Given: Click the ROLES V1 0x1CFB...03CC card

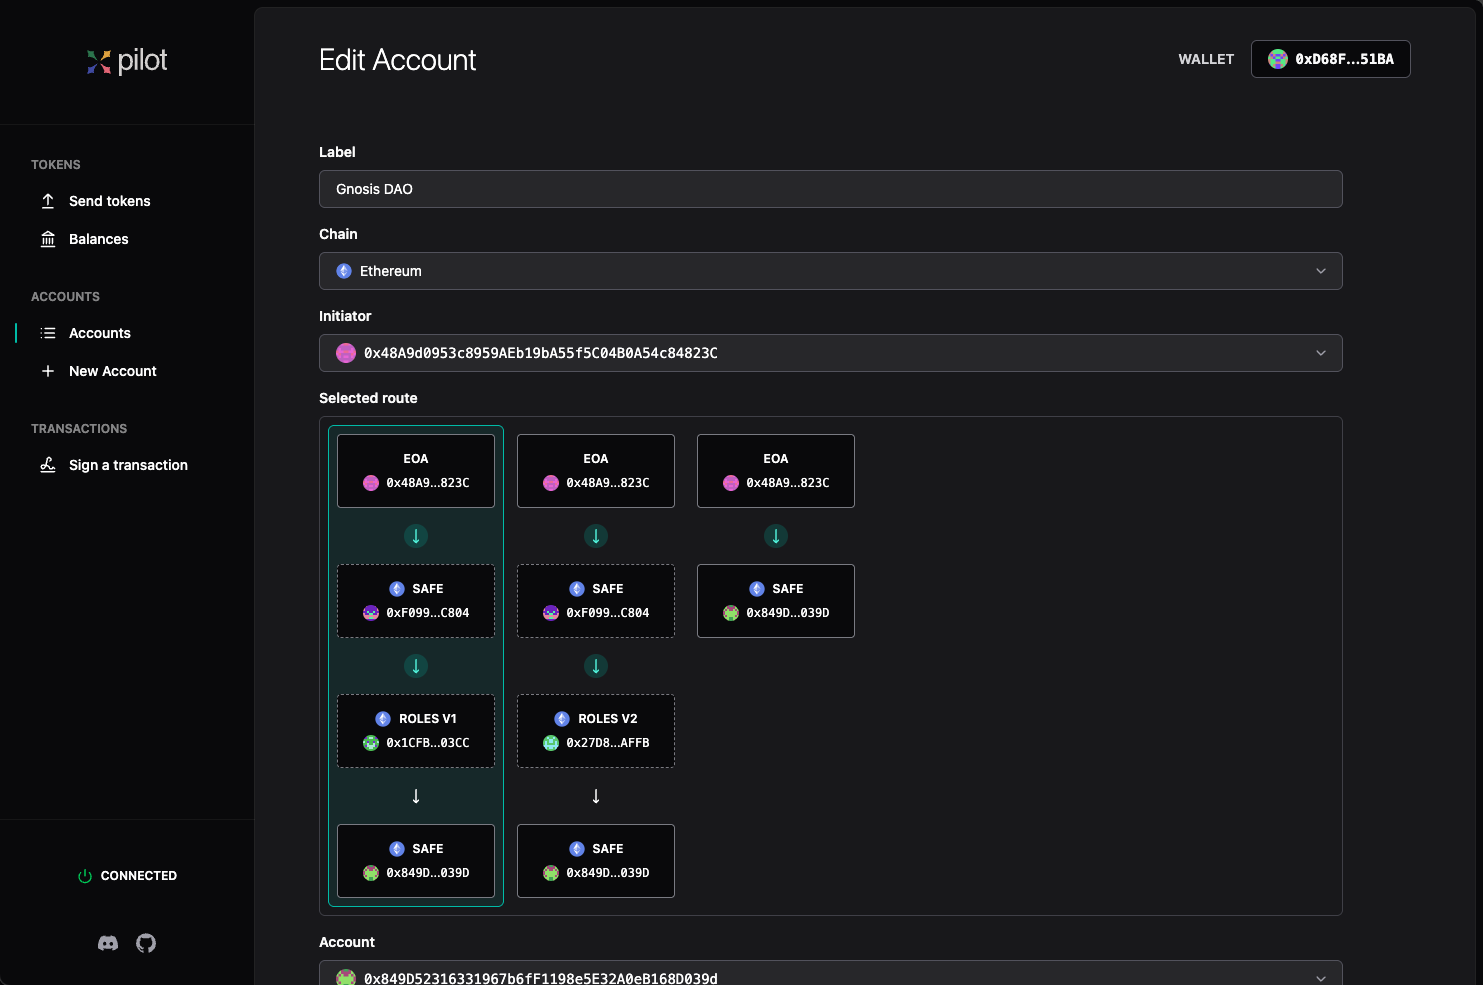Looking at the screenshot, I should 416,731.
